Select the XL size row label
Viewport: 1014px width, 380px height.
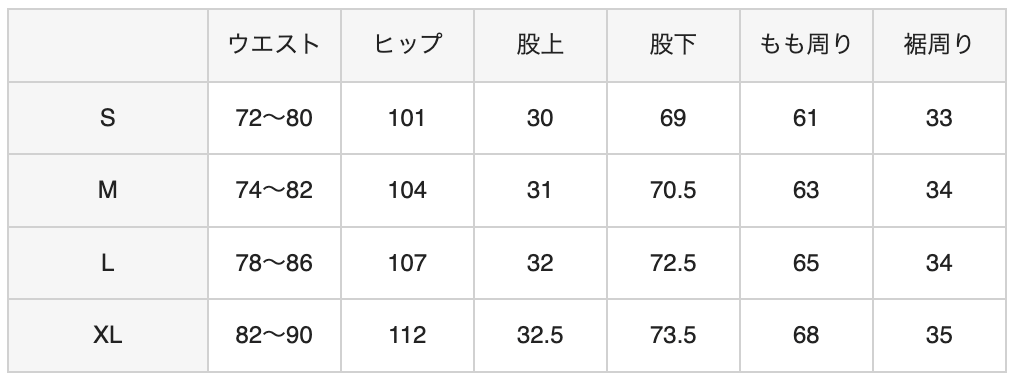click(108, 335)
